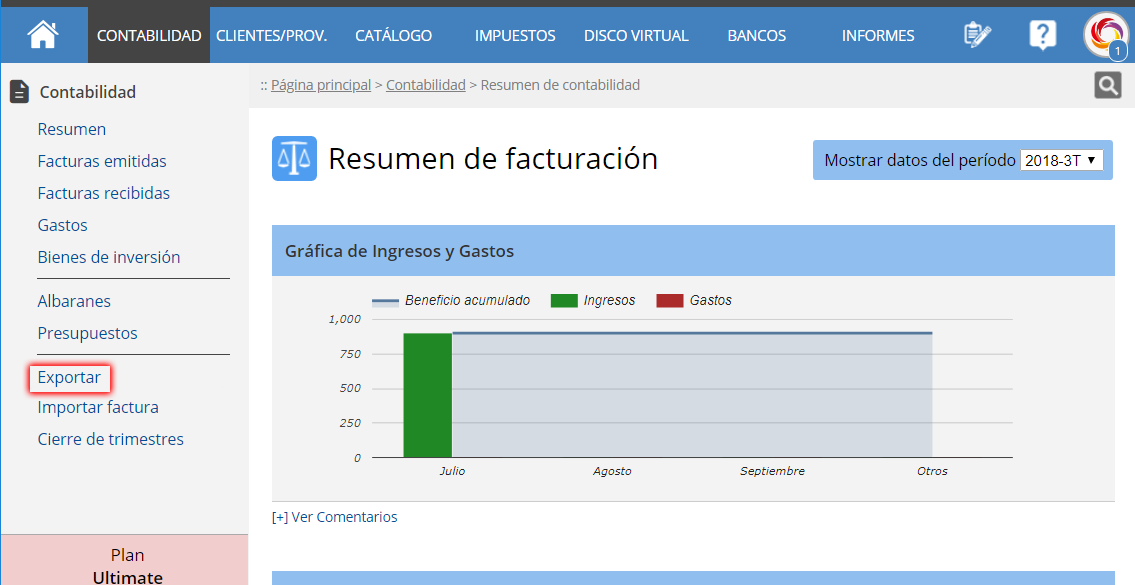Click the Contabilidad document icon in sidebar
Image resolution: width=1135 pixels, height=585 pixels.
[19, 92]
